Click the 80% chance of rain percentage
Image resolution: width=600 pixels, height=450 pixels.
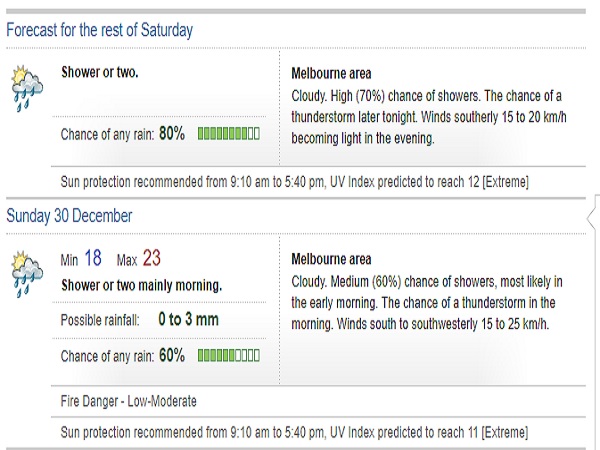coord(171,133)
